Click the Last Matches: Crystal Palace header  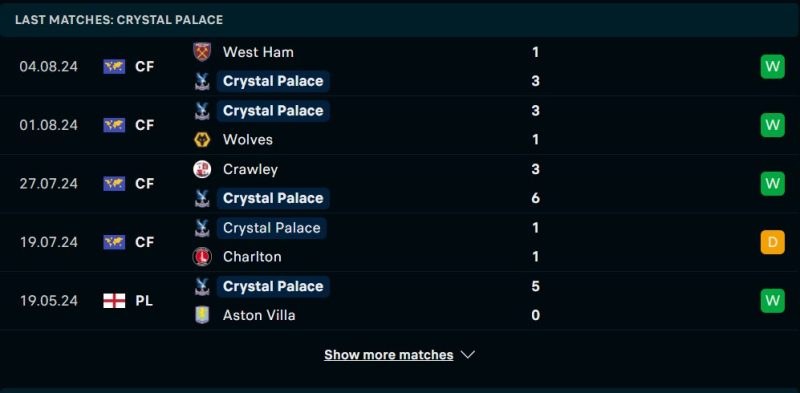(x=119, y=20)
